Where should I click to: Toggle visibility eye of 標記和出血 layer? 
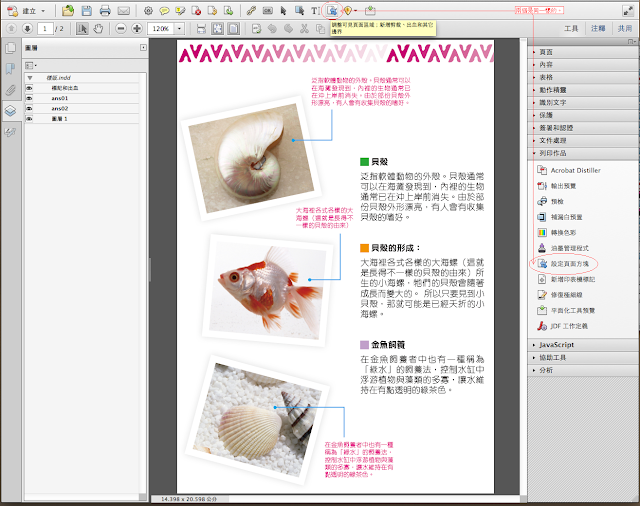[29, 88]
